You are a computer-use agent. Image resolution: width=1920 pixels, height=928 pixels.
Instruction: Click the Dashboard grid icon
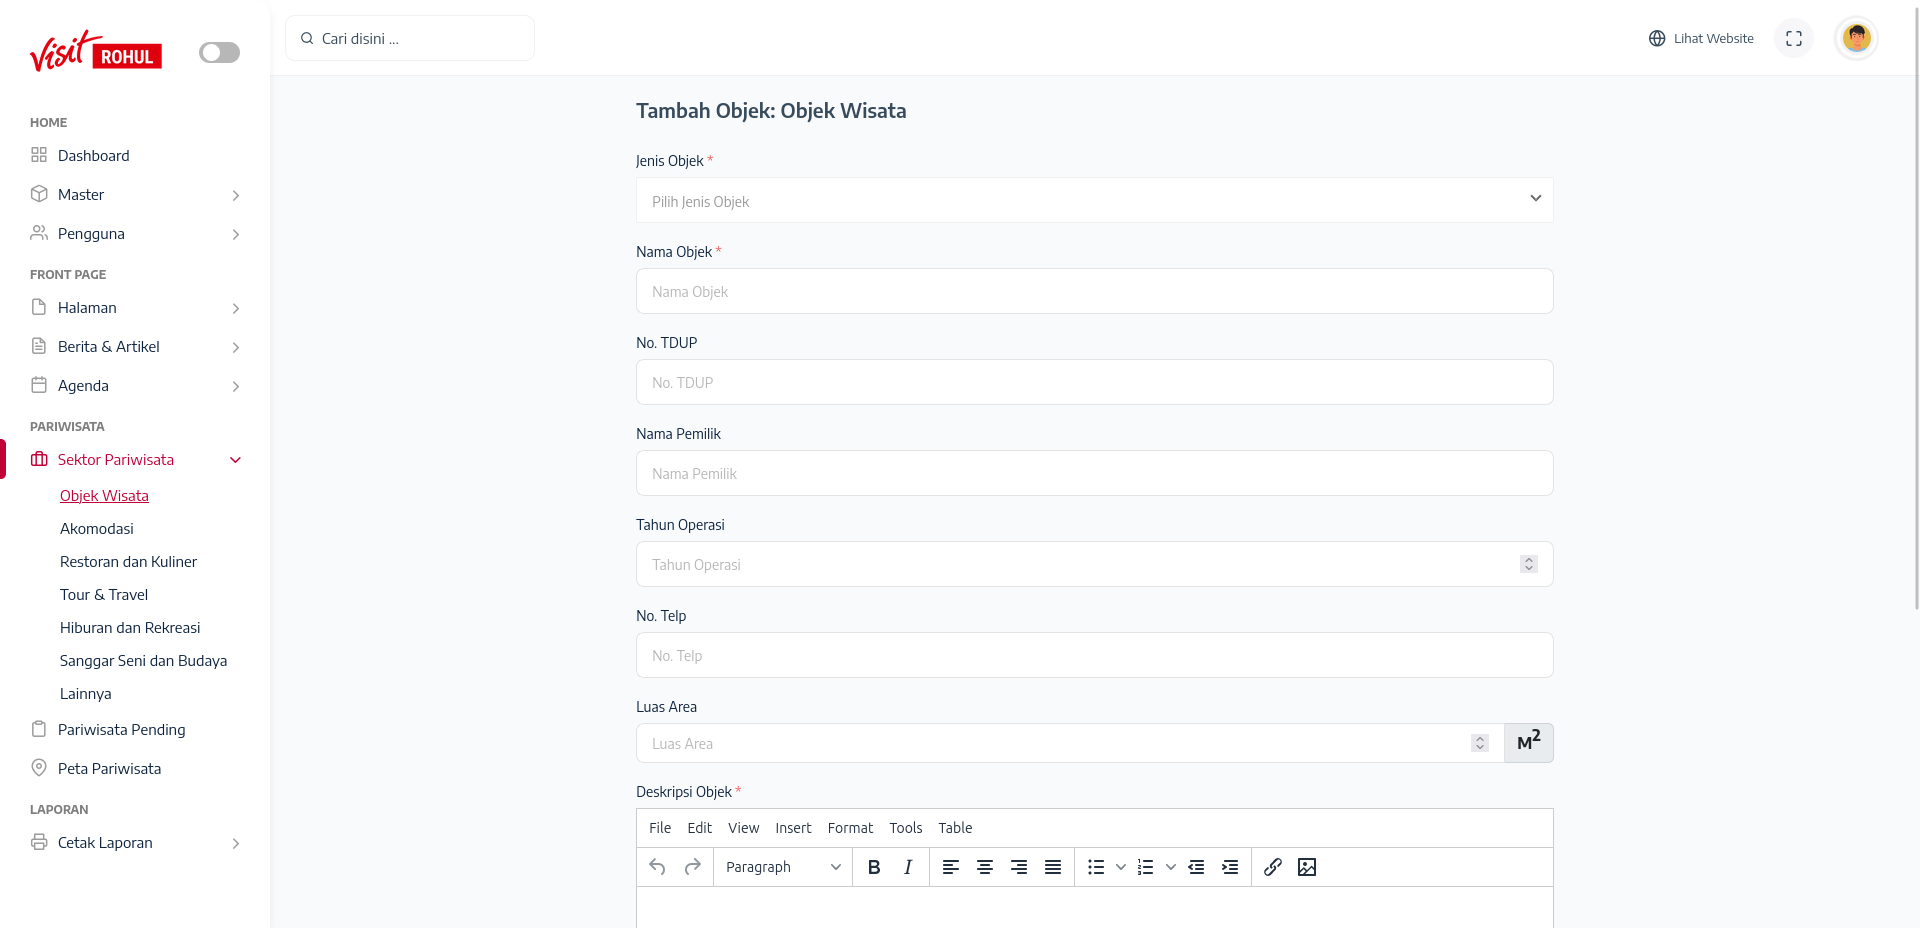tap(39, 154)
